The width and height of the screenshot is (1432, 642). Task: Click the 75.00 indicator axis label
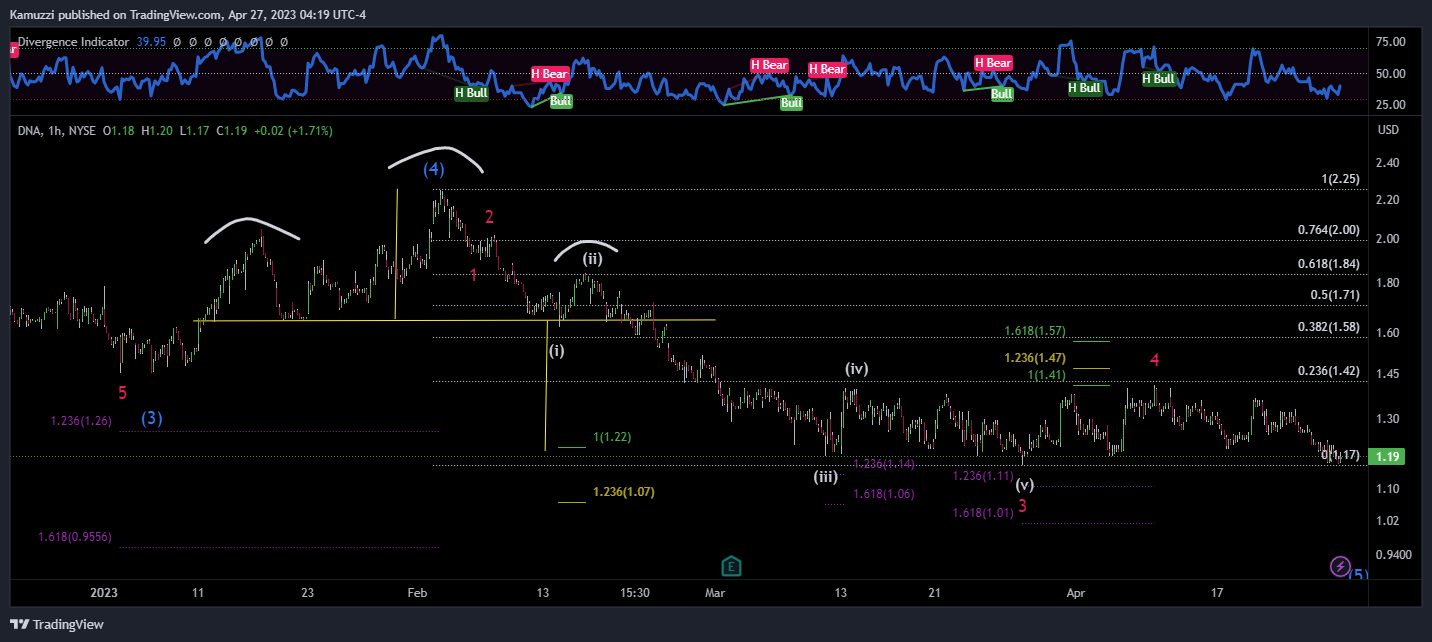[1391, 42]
